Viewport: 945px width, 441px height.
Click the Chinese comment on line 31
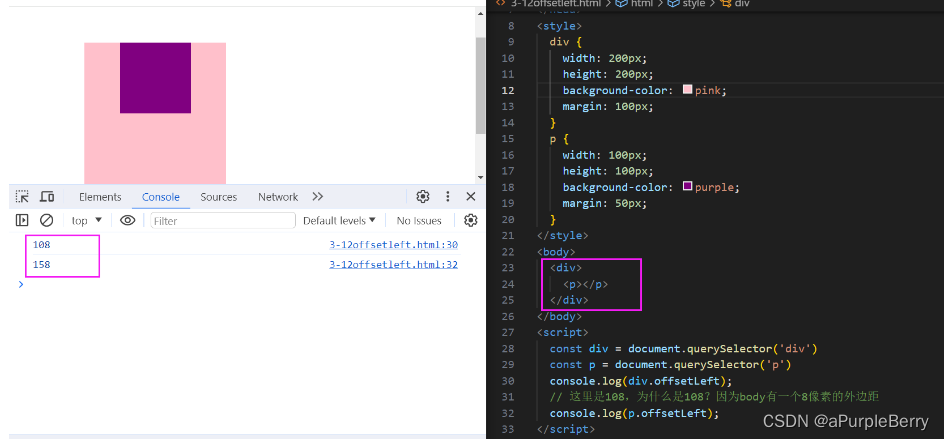click(714, 397)
